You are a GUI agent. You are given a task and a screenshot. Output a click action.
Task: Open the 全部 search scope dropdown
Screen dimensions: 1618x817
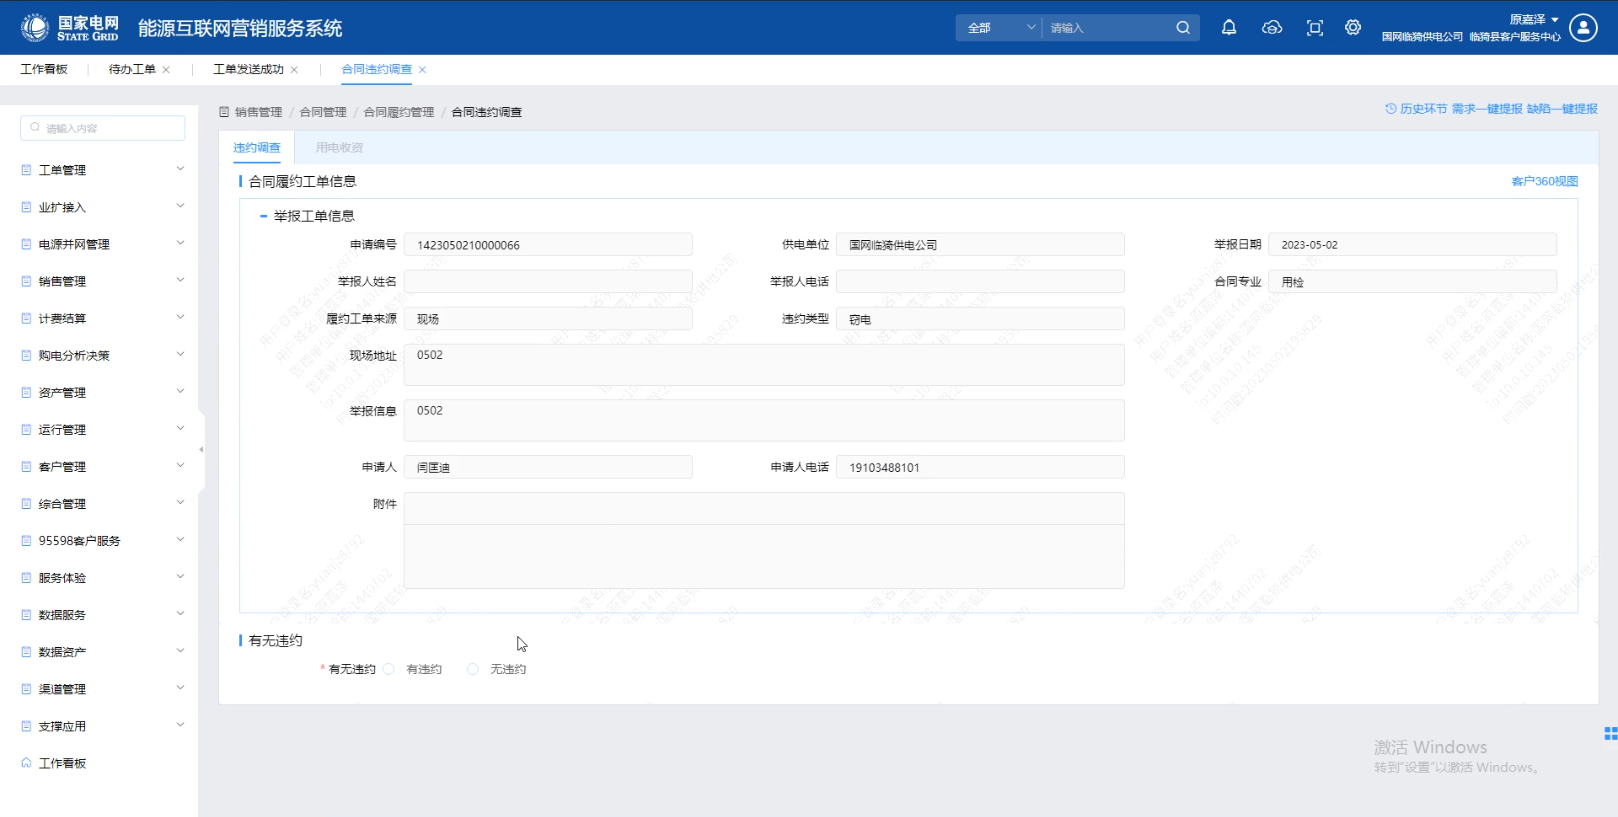(x=1000, y=28)
